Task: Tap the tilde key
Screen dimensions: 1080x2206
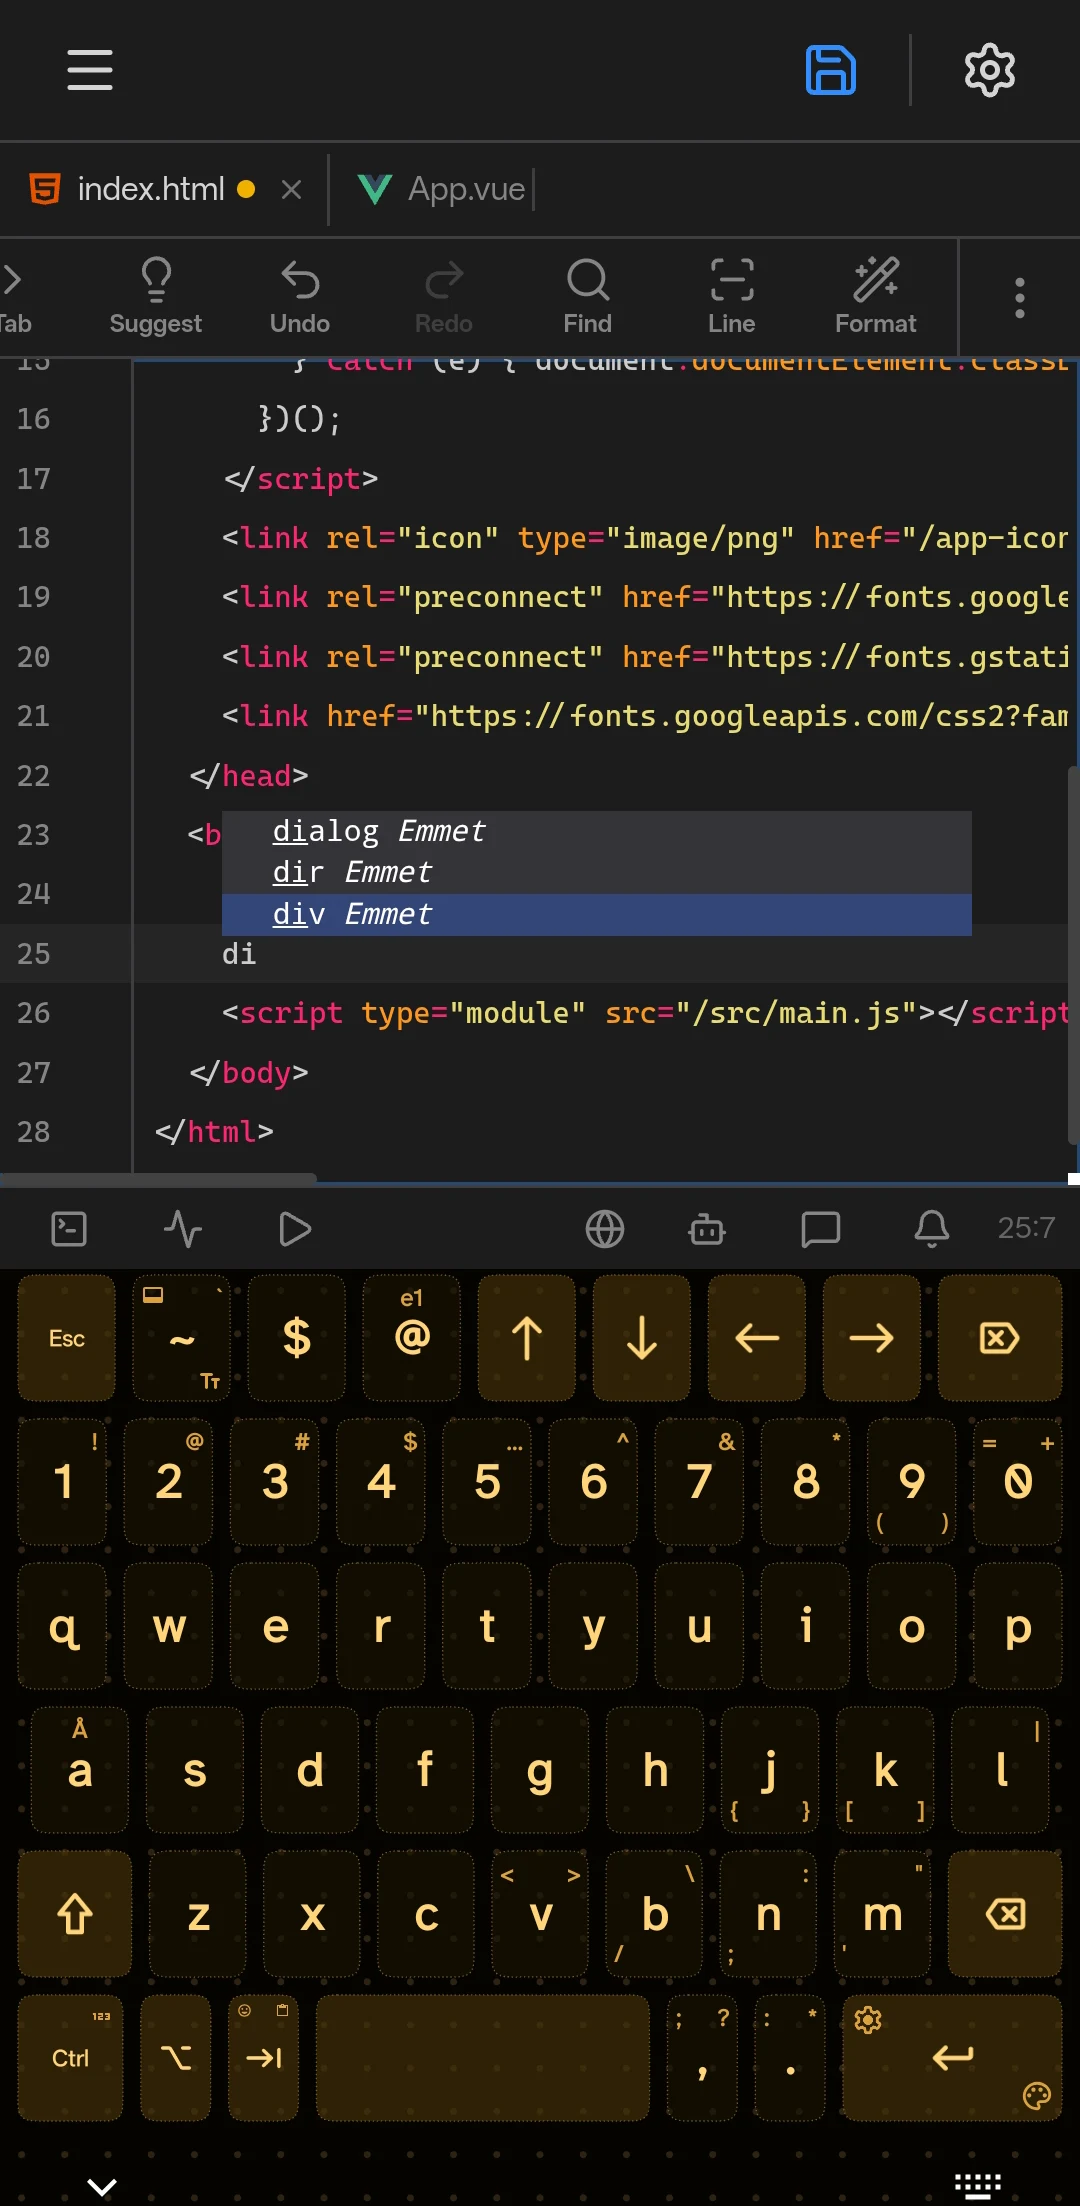Action: click(182, 1338)
